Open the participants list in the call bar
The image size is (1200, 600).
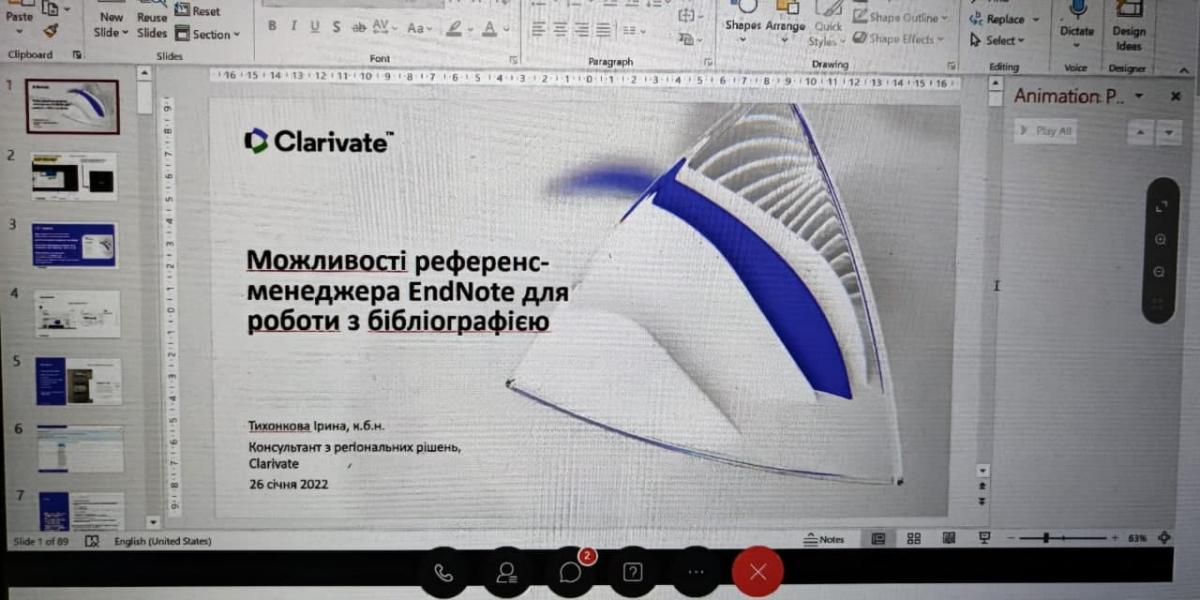(x=507, y=572)
